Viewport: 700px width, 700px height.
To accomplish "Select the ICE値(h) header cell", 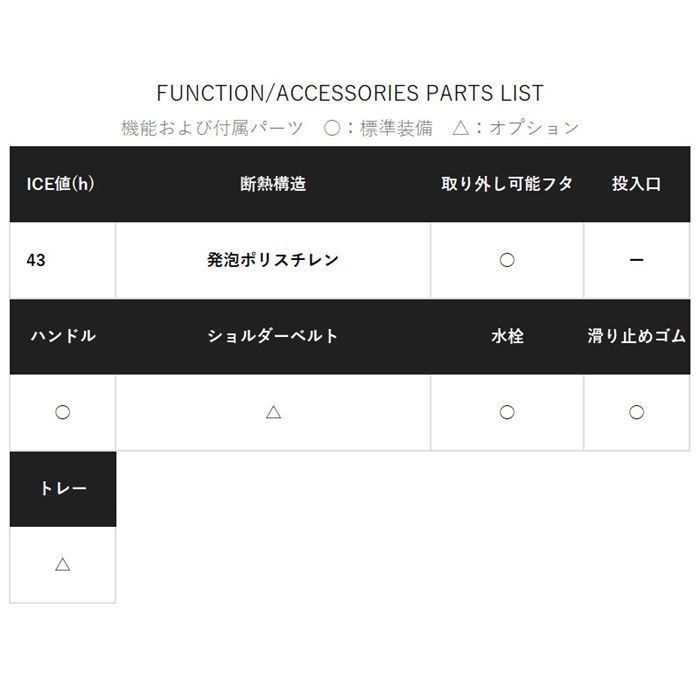I will (x=62, y=184).
